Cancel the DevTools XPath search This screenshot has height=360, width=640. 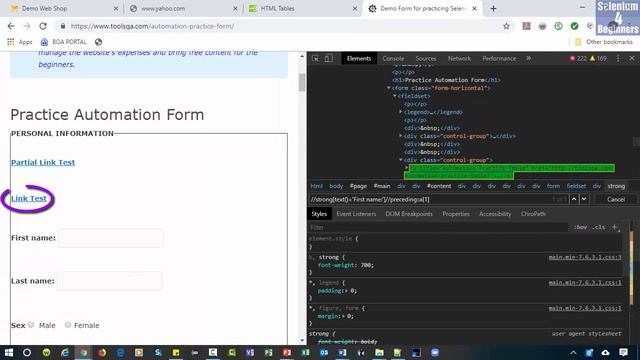(616, 199)
